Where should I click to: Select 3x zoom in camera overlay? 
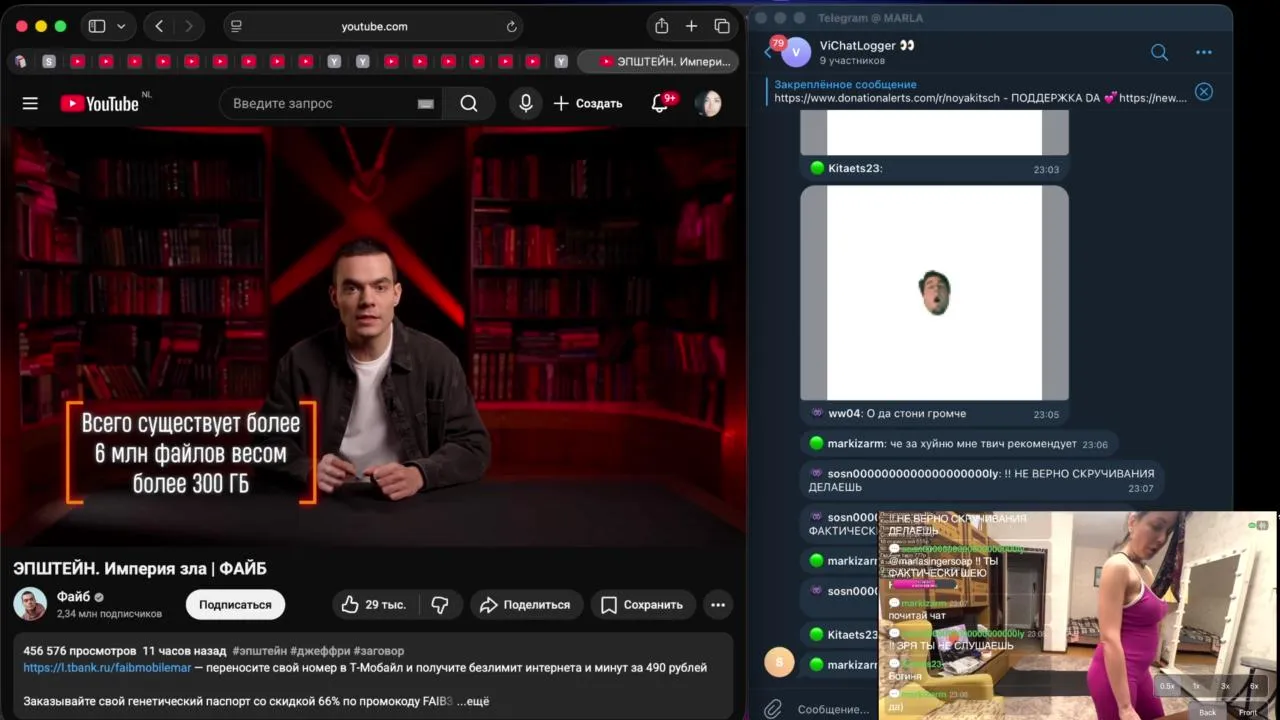[x=1225, y=686]
